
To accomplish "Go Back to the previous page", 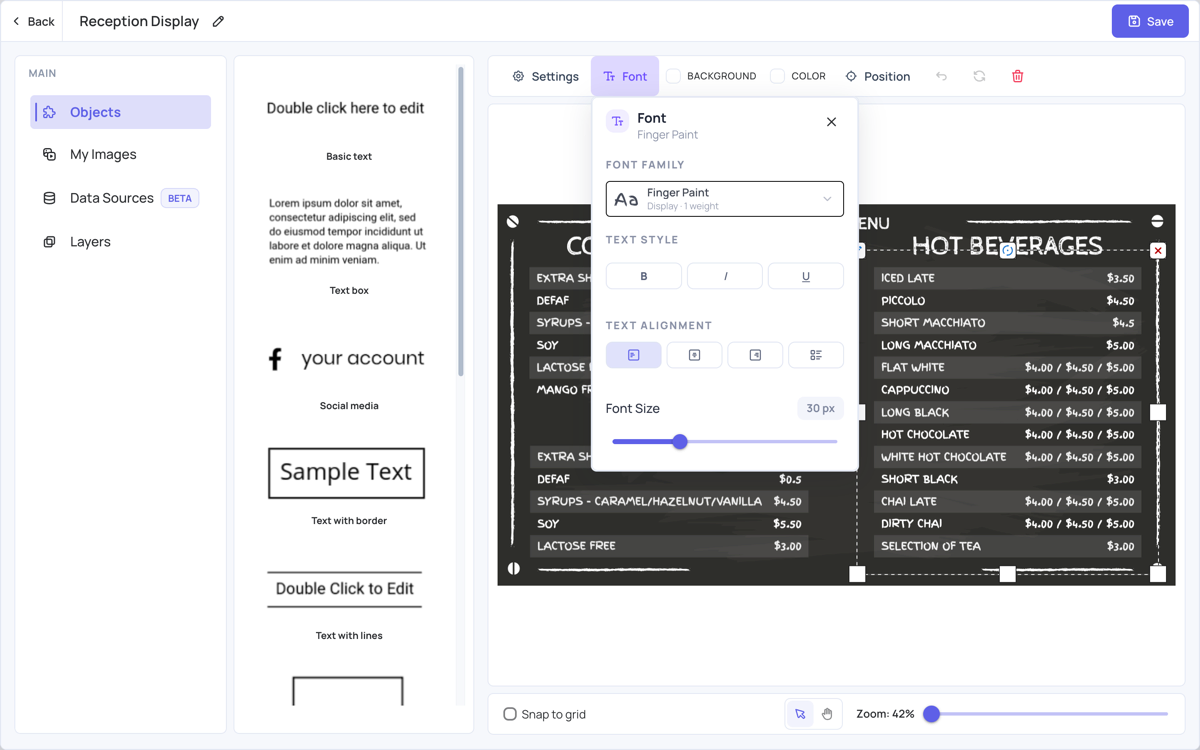I will 34,21.
